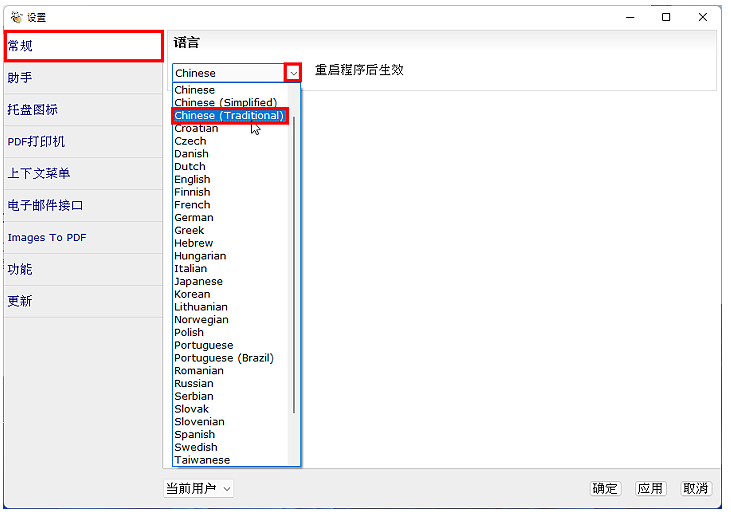Choose Czech language
Screen dimensions: 731x519
click(x=230, y=141)
